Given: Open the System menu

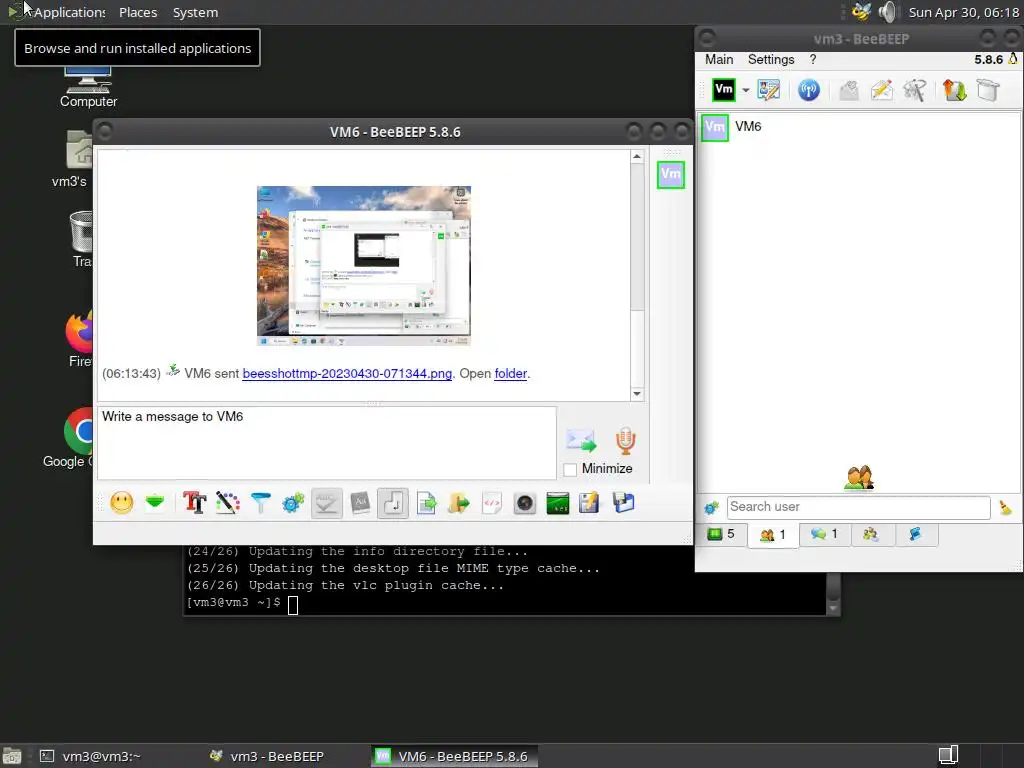Looking at the screenshot, I should click(x=195, y=12).
